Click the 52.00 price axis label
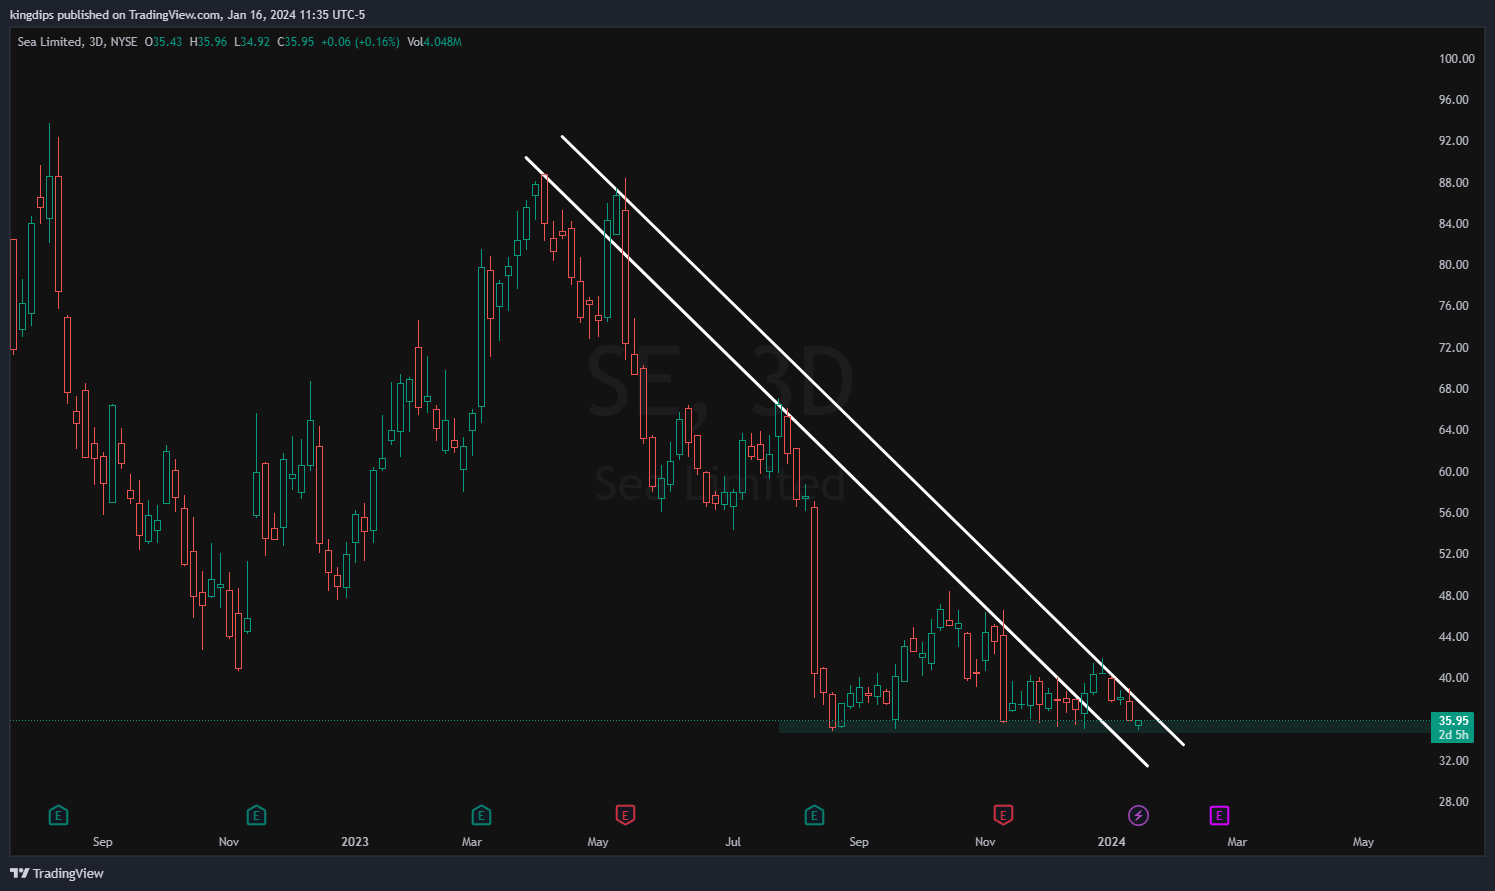1495x891 pixels. coord(1453,554)
